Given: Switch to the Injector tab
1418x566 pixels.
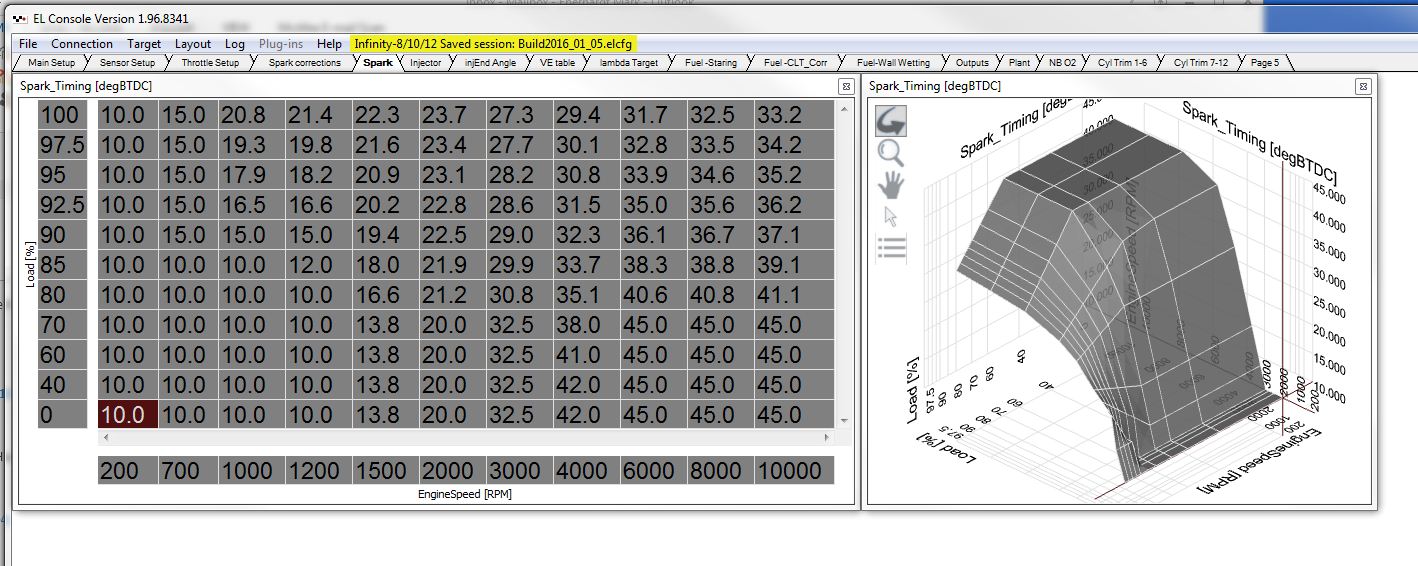Looking at the screenshot, I should [x=425, y=63].
